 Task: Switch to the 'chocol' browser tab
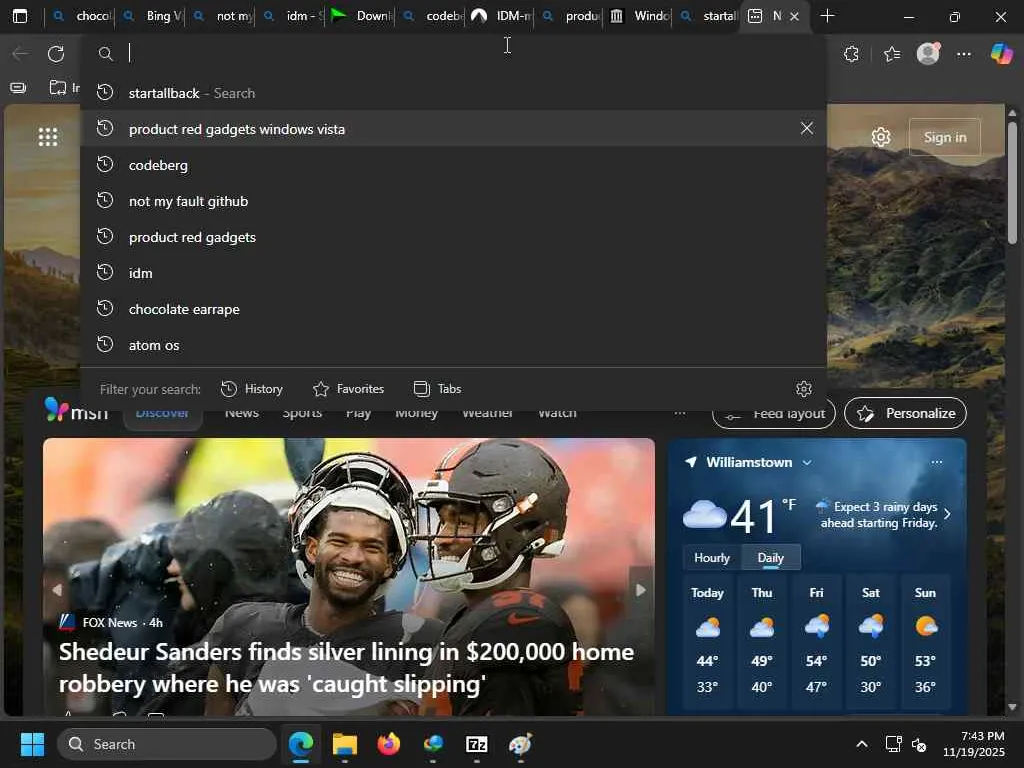click(x=82, y=16)
